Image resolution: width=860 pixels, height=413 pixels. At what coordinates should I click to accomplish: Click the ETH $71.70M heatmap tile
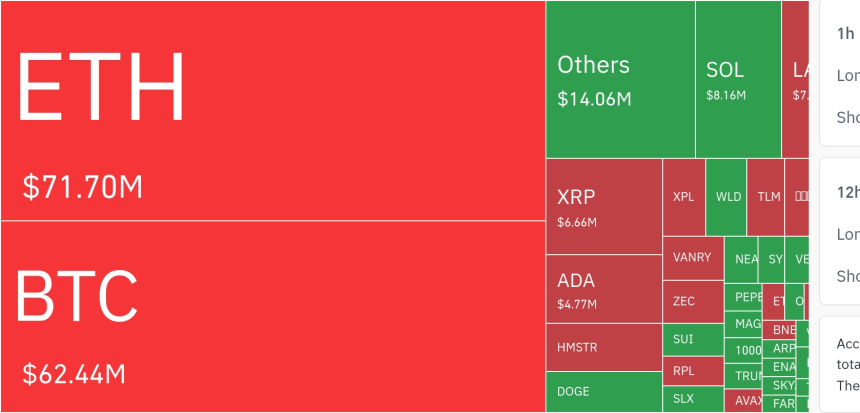pyautogui.click(x=273, y=111)
